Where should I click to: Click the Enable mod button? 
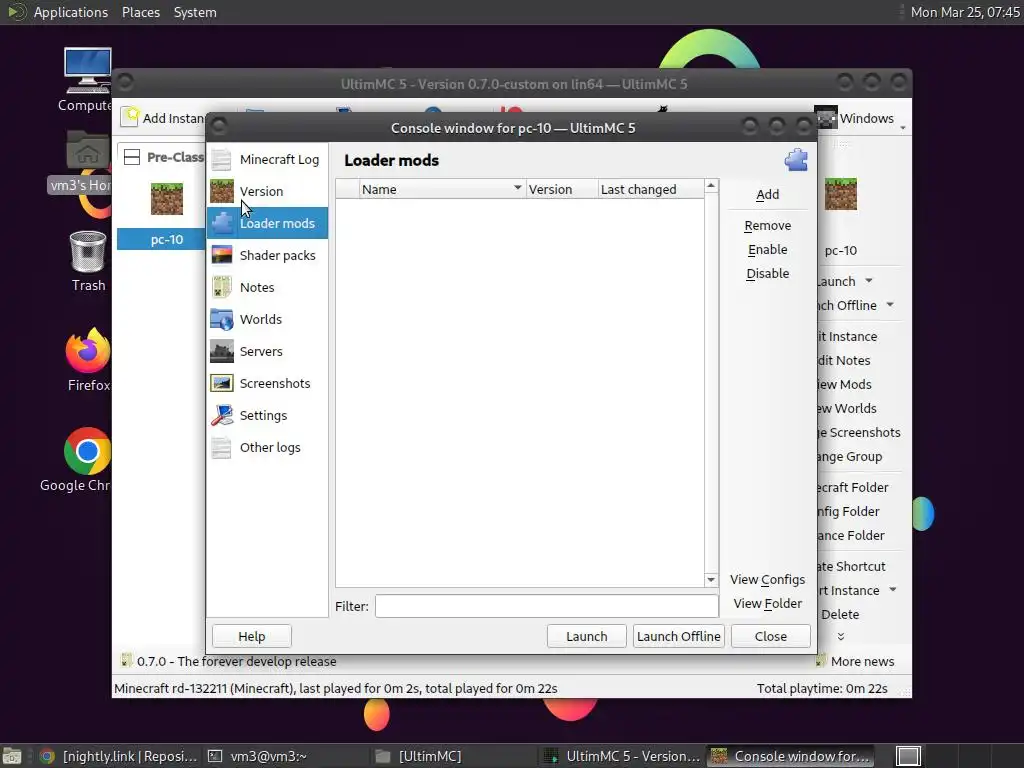(x=767, y=249)
